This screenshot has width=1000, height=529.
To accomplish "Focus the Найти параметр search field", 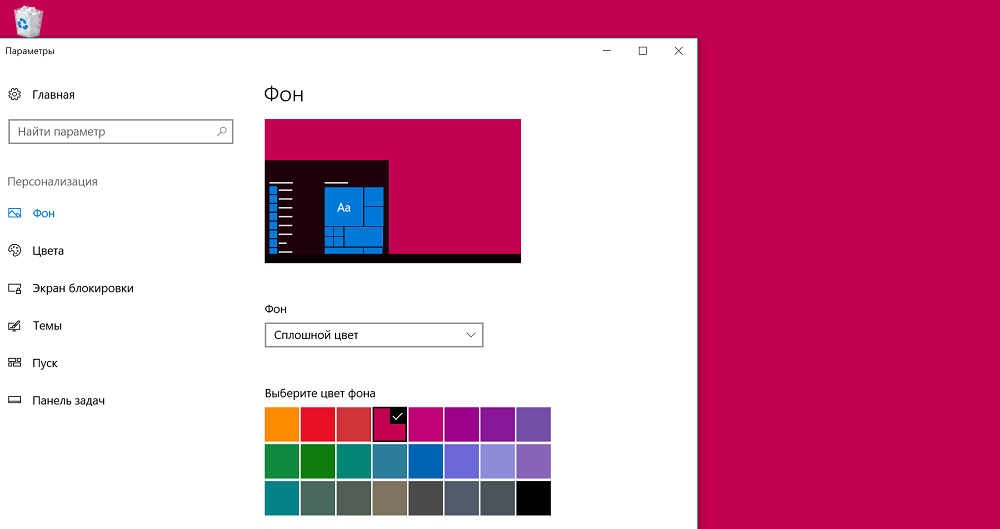I will (121, 132).
